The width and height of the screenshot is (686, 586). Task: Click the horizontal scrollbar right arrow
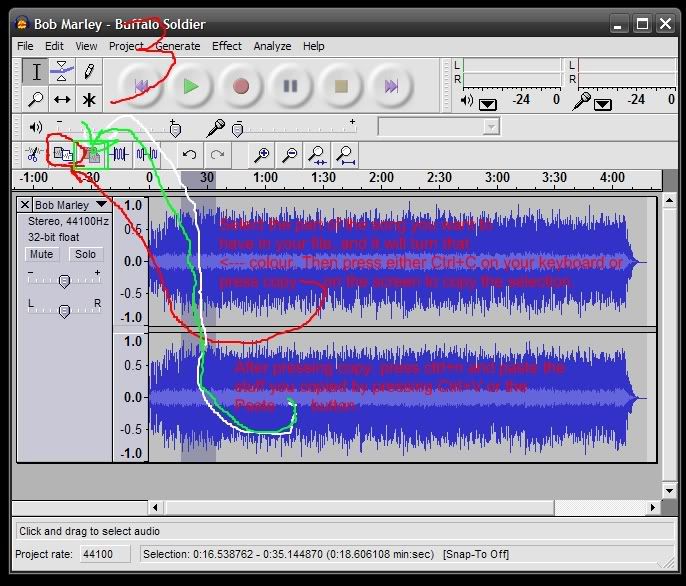tap(653, 508)
